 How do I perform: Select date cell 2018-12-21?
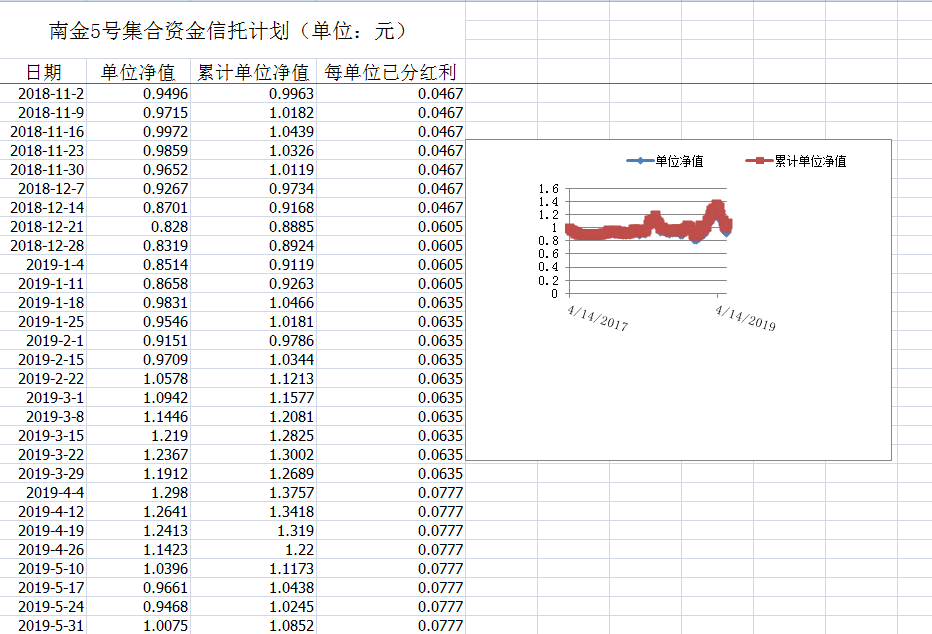click(x=43, y=226)
